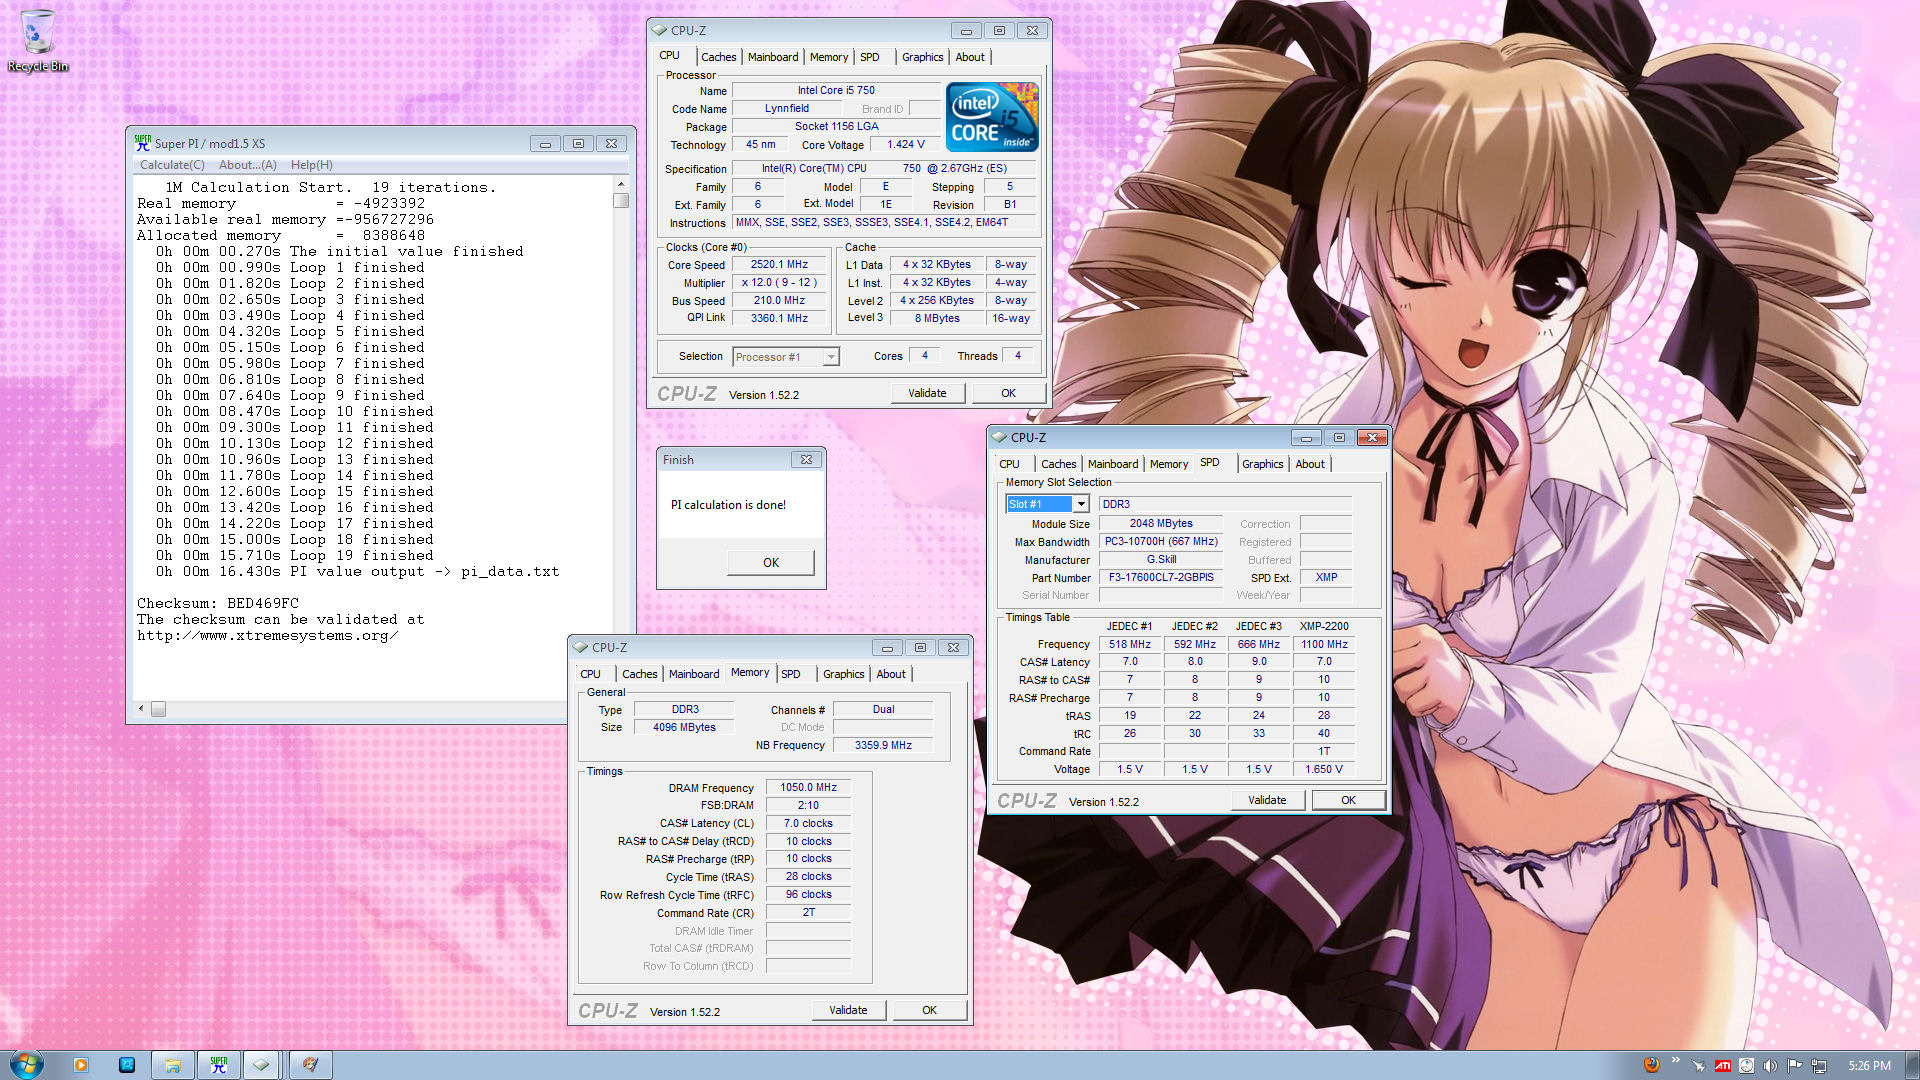The height and width of the screenshot is (1080, 1920).
Task: Click OK in Memory CPU-Z window
Action: 929,1010
